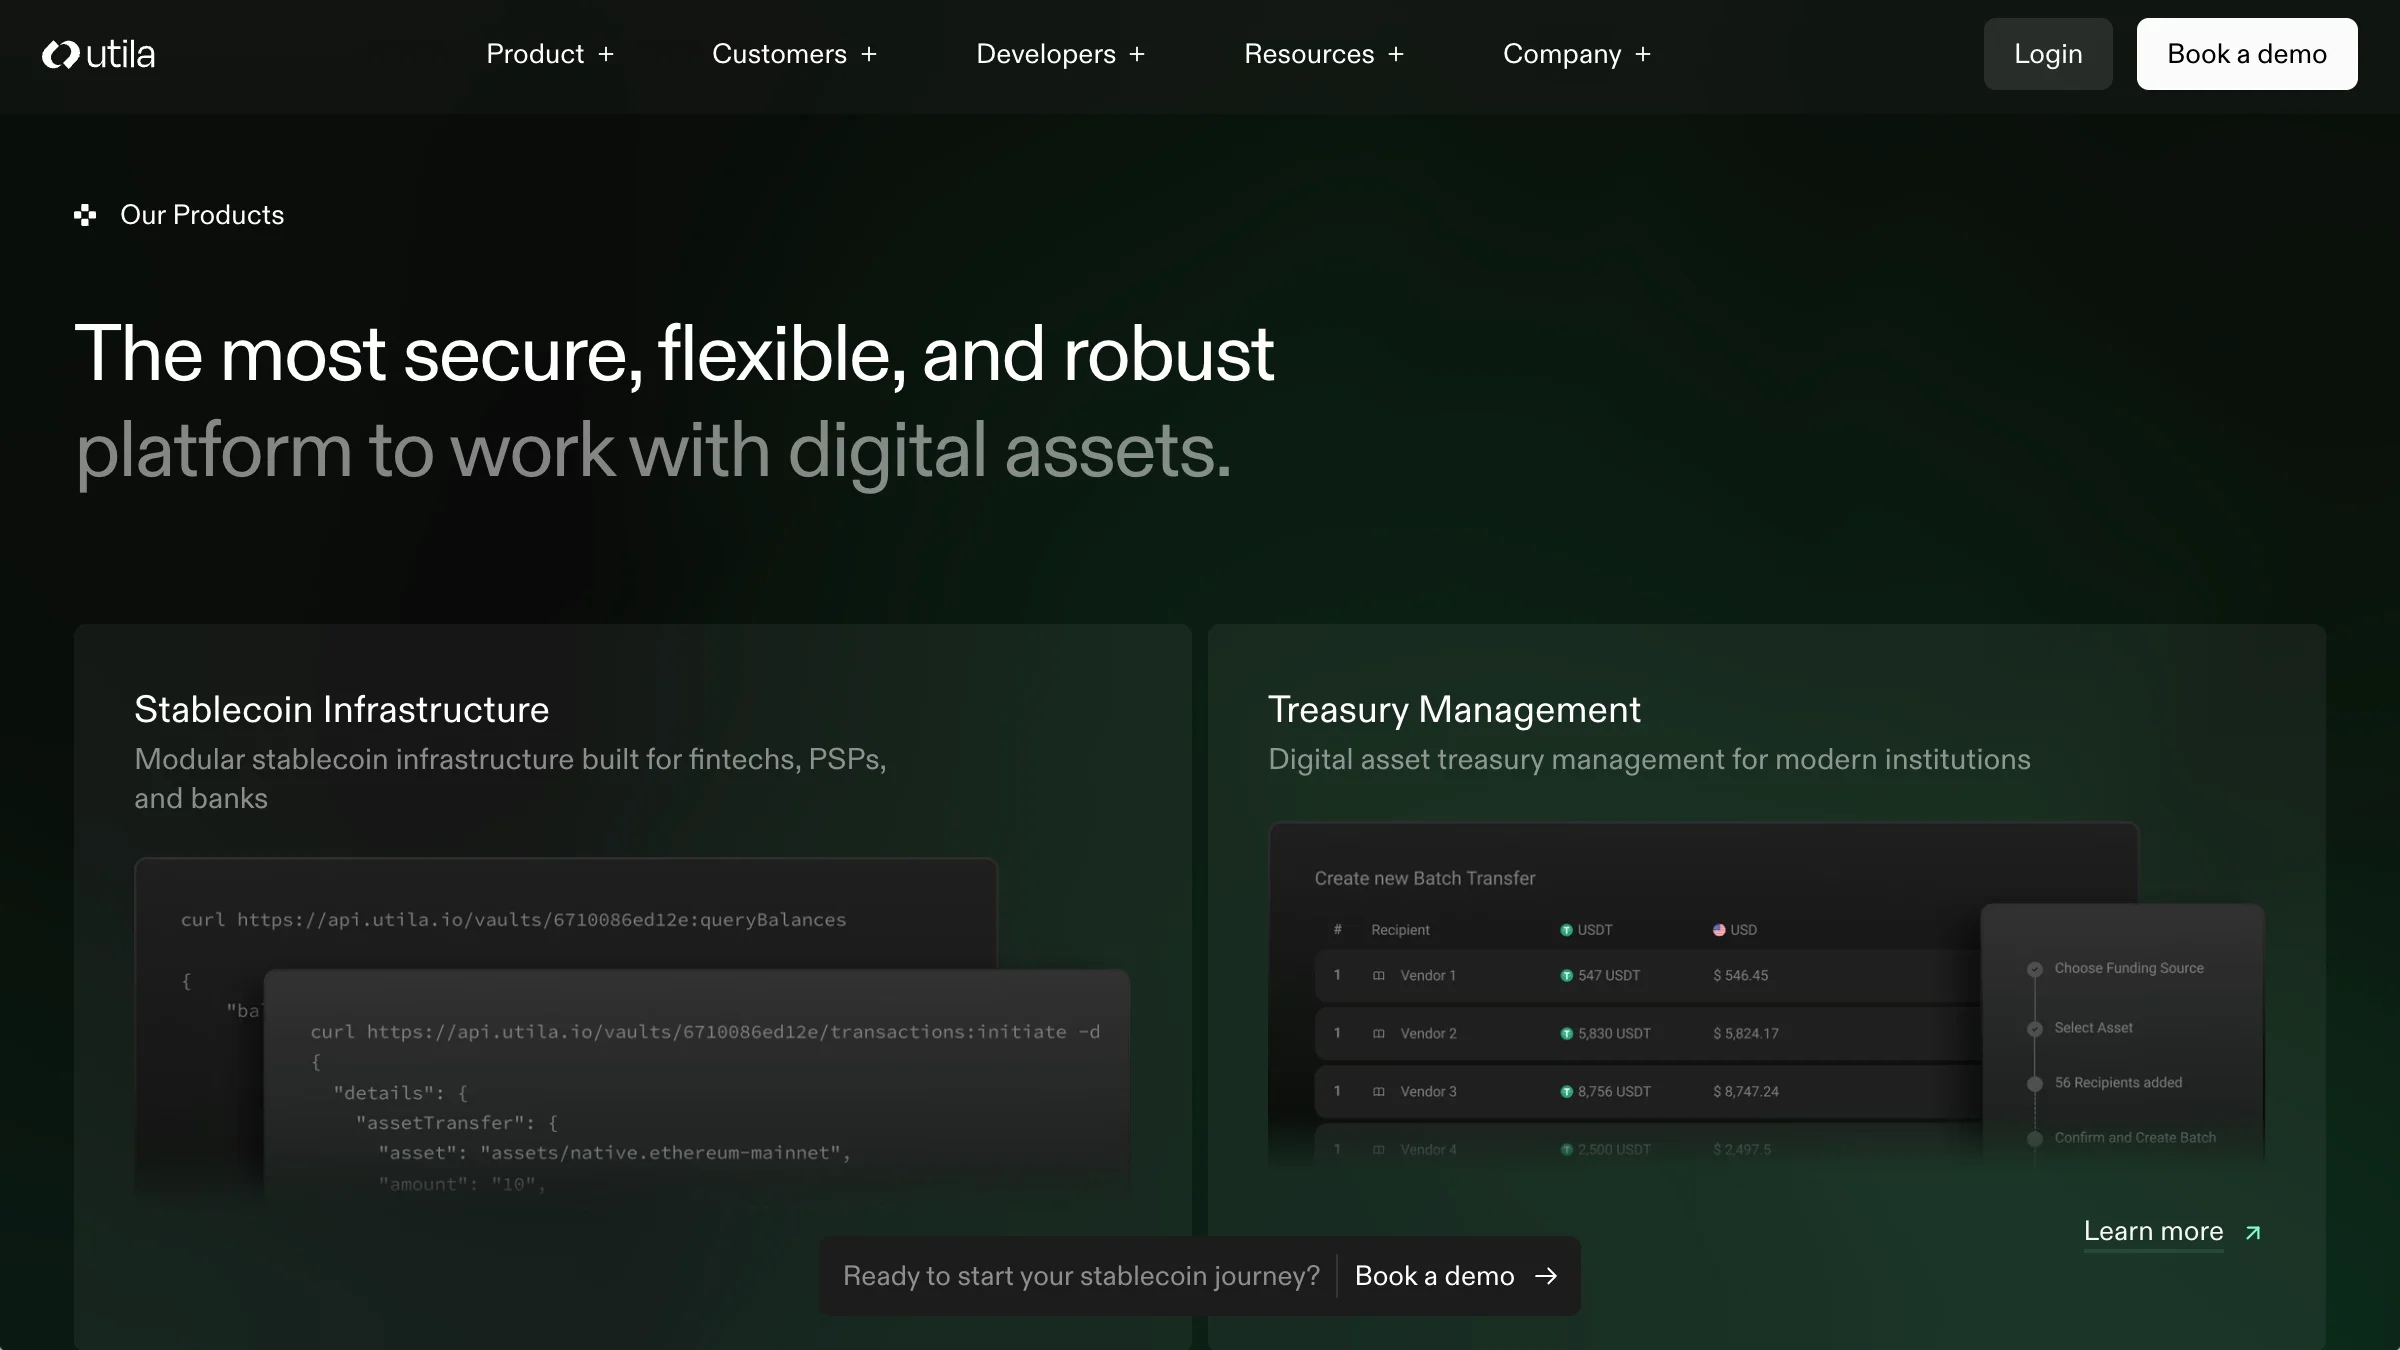
Task: Click the USDT coin icon in header
Action: pos(1566,930)
